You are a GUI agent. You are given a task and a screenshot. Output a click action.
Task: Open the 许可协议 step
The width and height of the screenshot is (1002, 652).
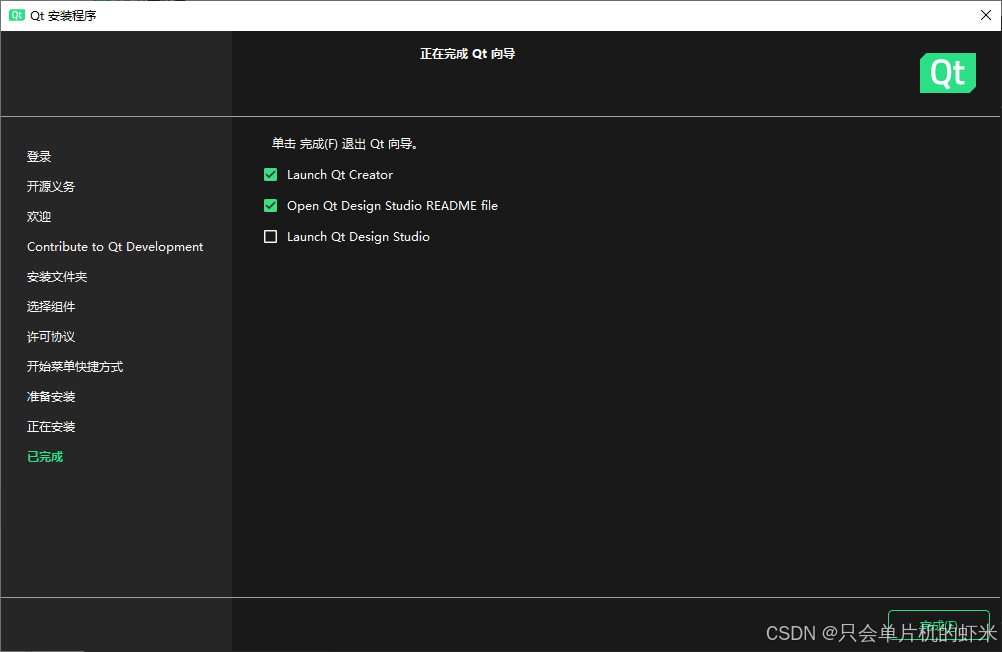(50, 336)
